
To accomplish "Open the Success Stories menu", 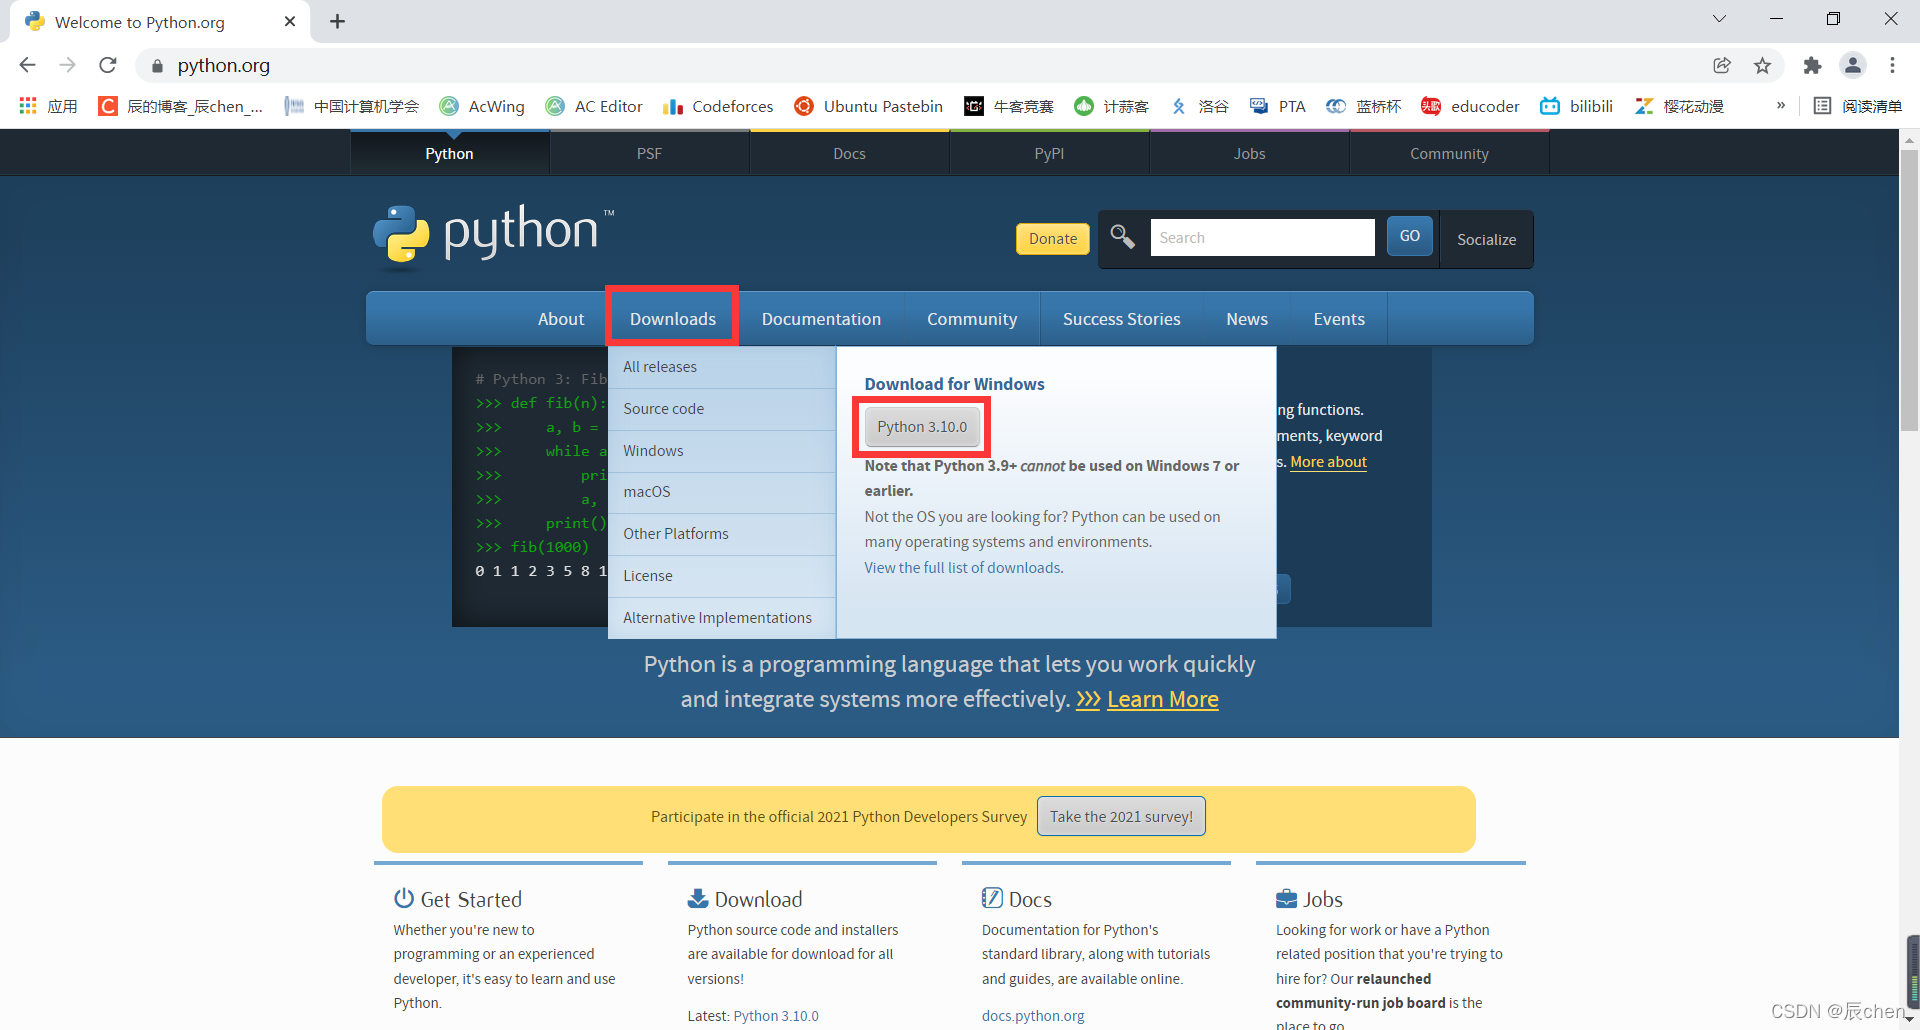I will pos(1121,319).
